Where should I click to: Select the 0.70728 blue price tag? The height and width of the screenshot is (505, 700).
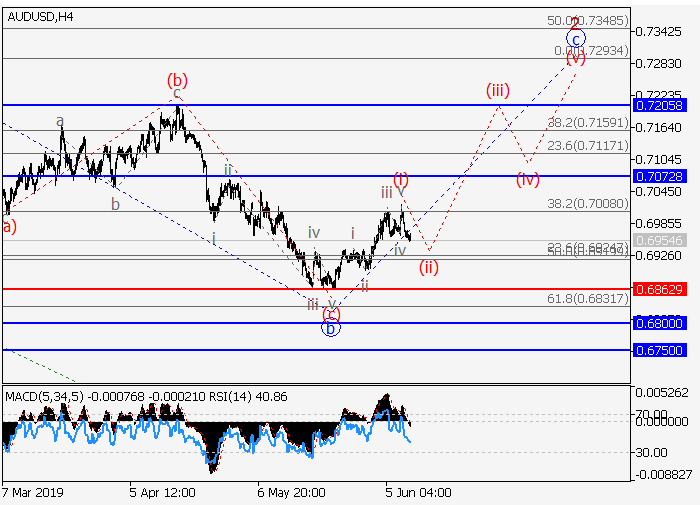point(659,176)
